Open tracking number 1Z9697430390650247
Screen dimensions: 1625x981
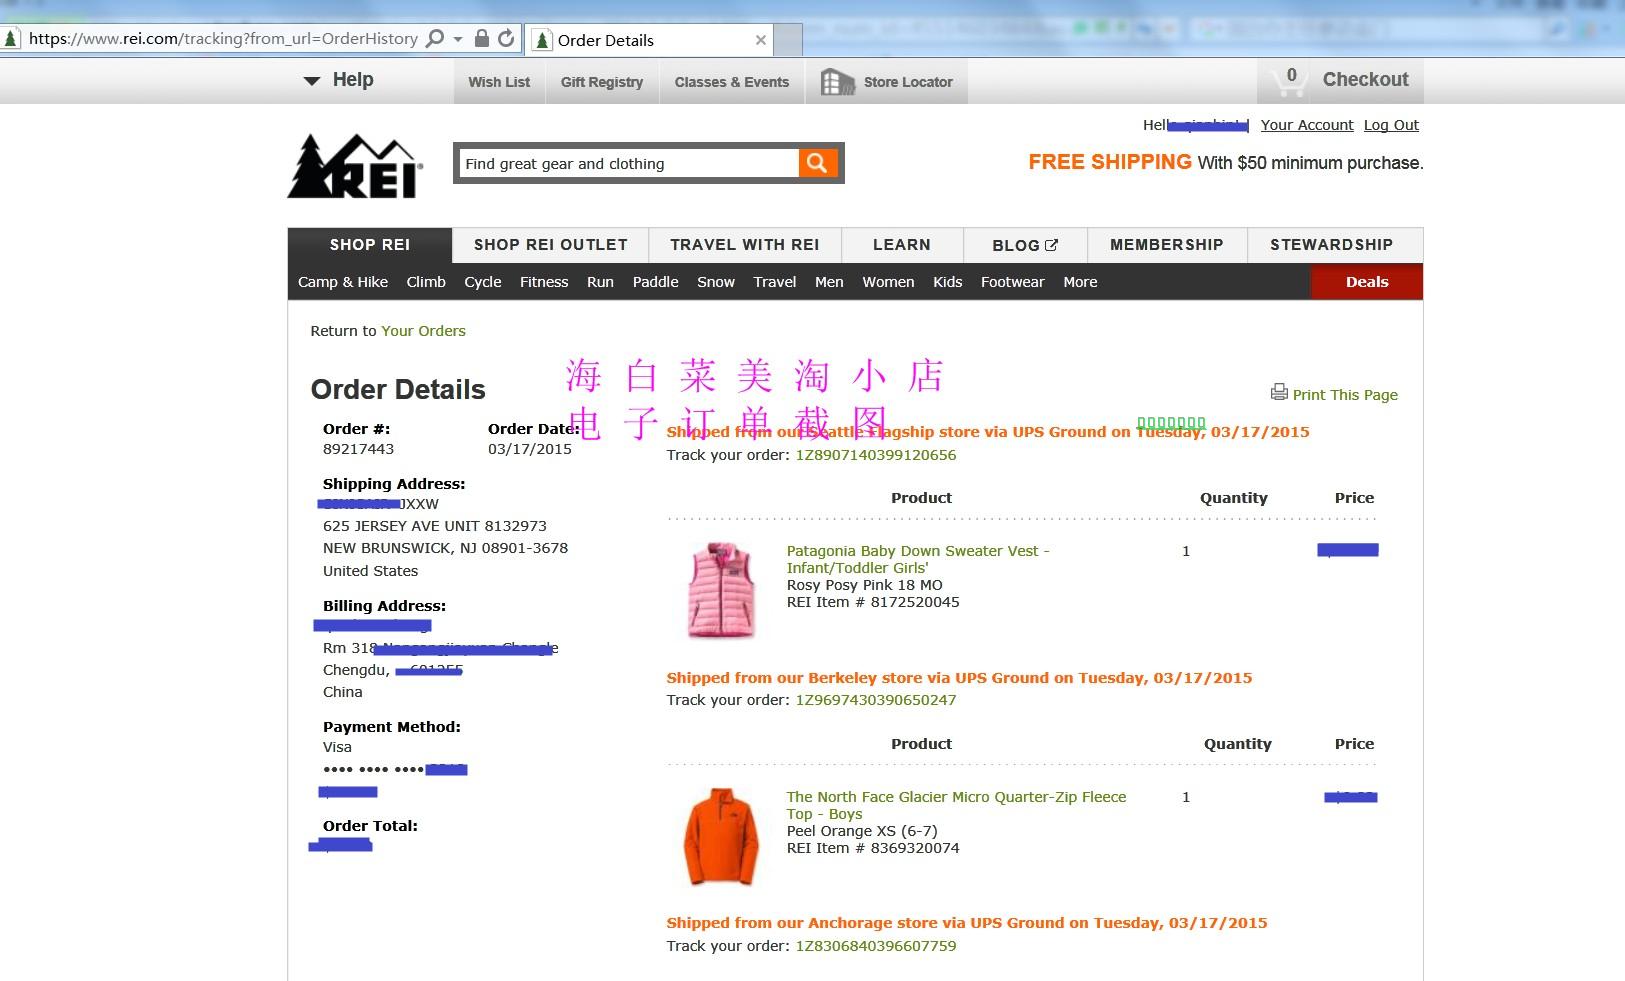[876, 700]
